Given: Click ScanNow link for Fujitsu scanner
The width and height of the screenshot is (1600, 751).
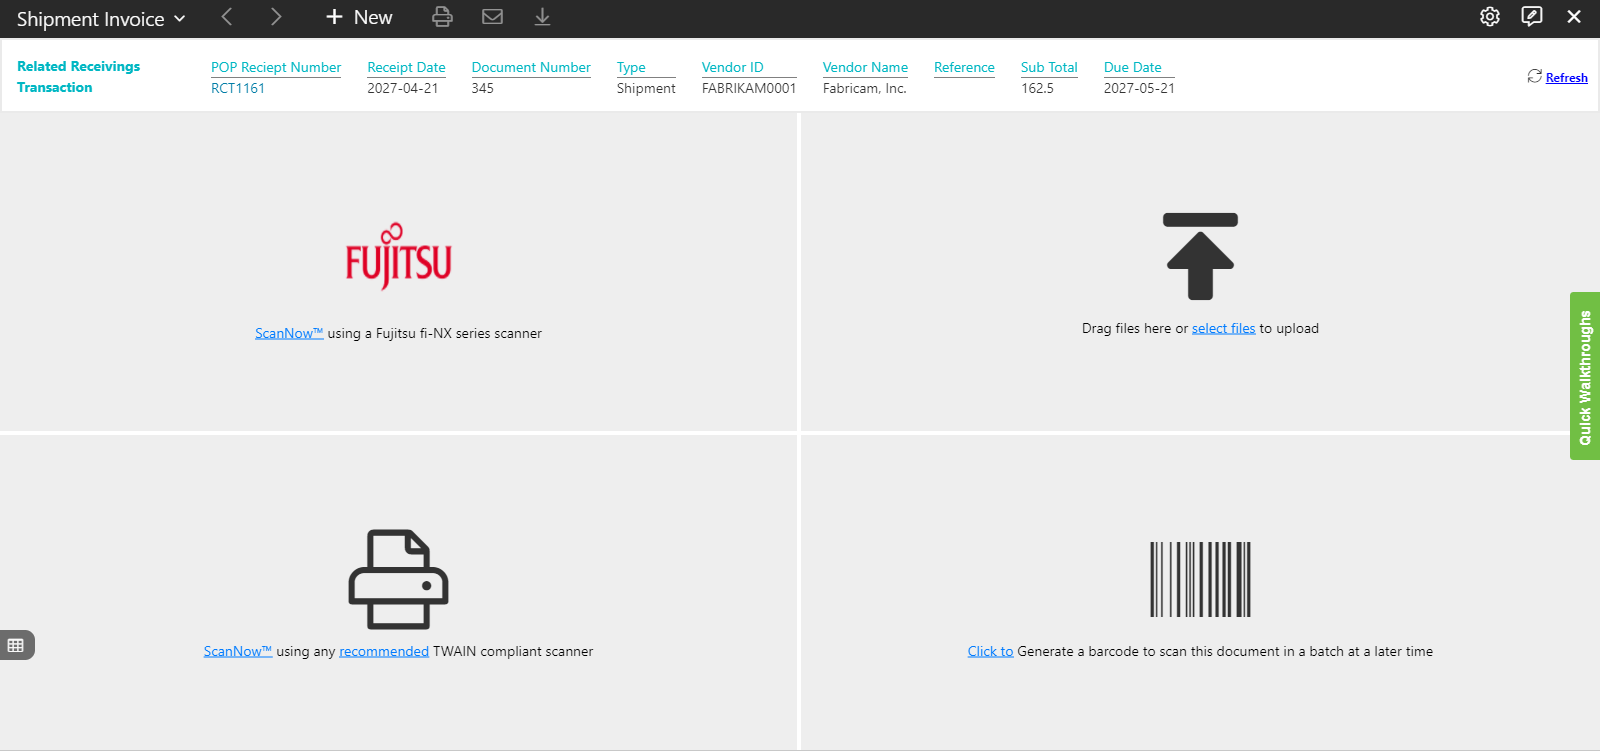Looking at the screenshot, I should point(288,333).
